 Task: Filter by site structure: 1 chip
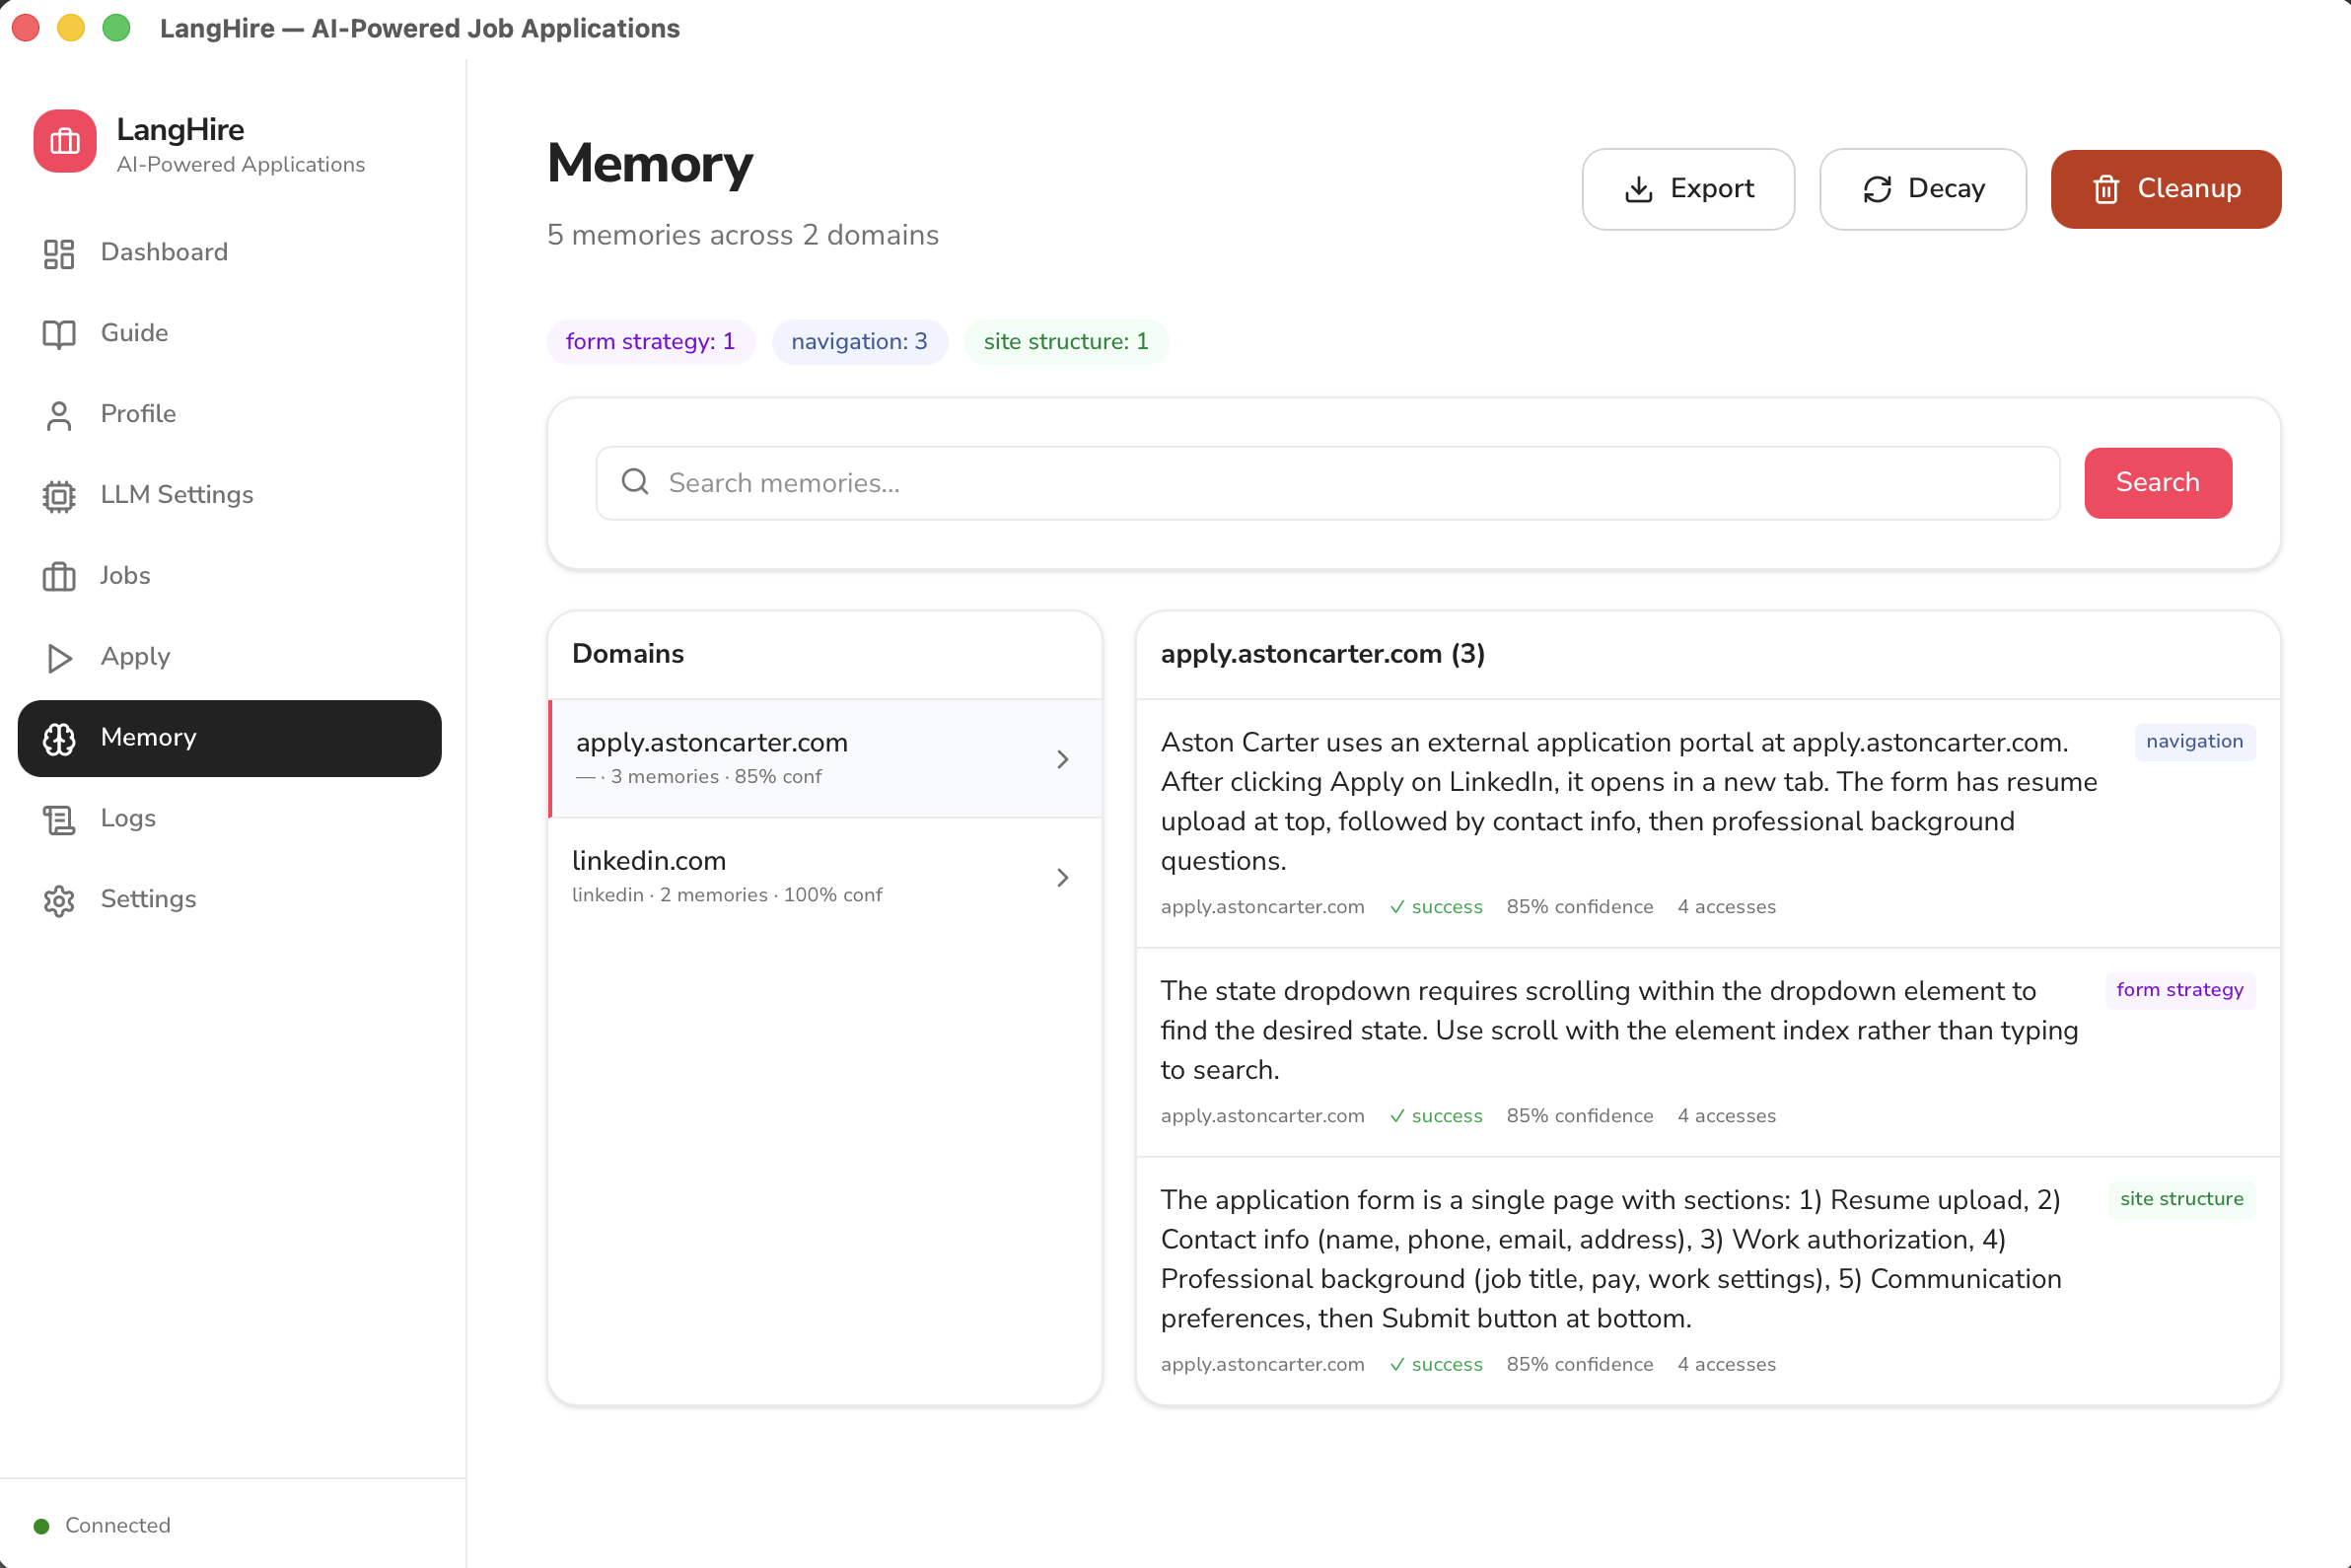coord(1066,342)
